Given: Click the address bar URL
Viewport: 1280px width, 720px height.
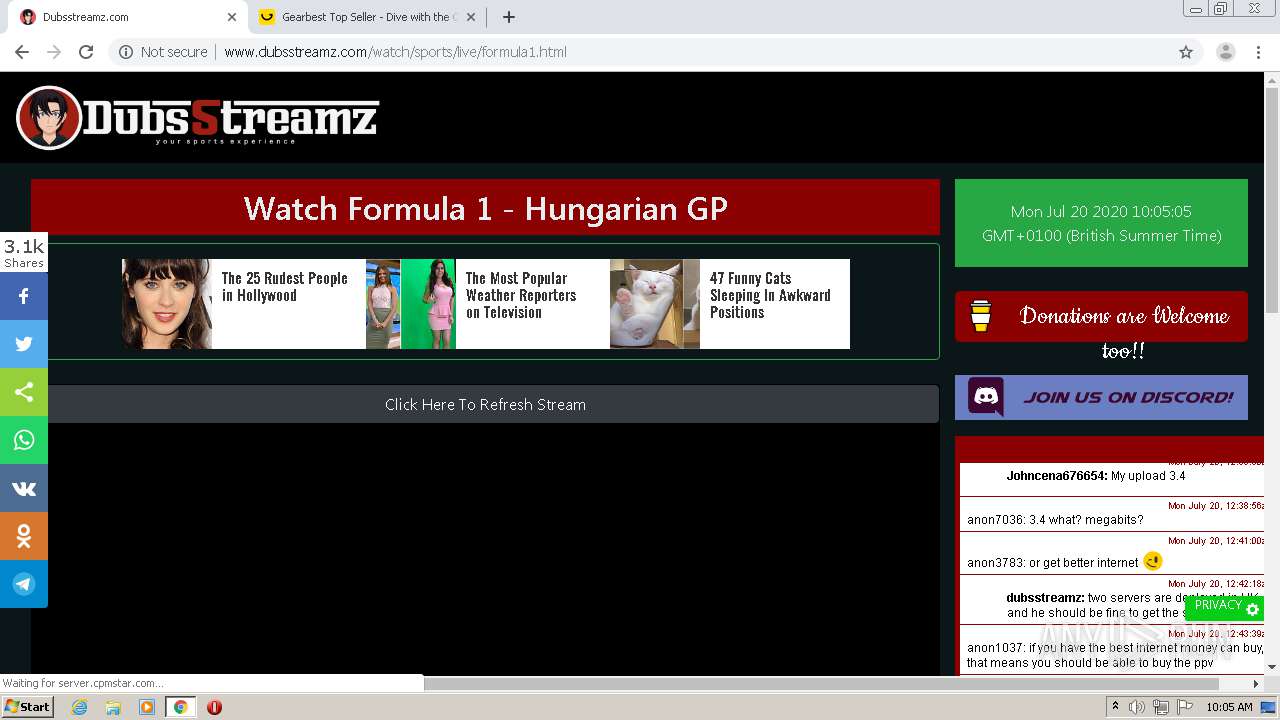Looking at the screenshot, I should 395,52.
